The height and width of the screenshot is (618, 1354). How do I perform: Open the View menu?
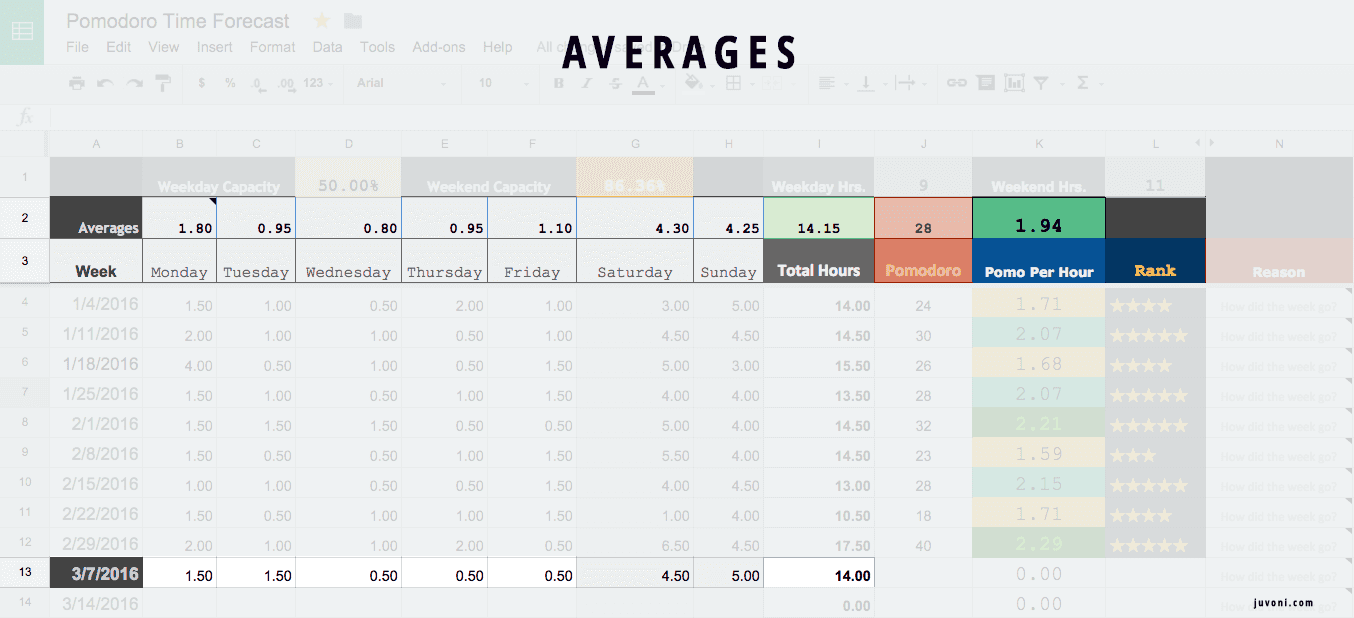(164, 47)
